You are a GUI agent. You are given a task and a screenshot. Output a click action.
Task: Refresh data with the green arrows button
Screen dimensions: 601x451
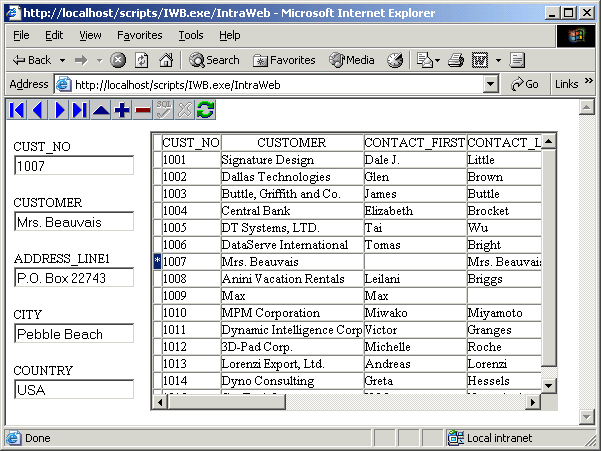point(205,110)
